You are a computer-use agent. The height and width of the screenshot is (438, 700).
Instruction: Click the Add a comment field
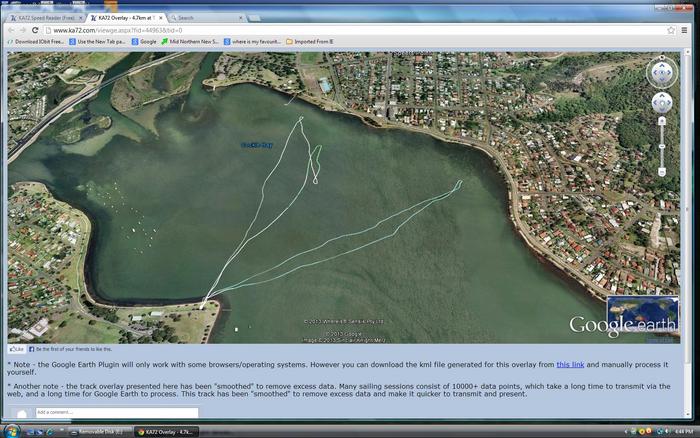pos(115,412)
